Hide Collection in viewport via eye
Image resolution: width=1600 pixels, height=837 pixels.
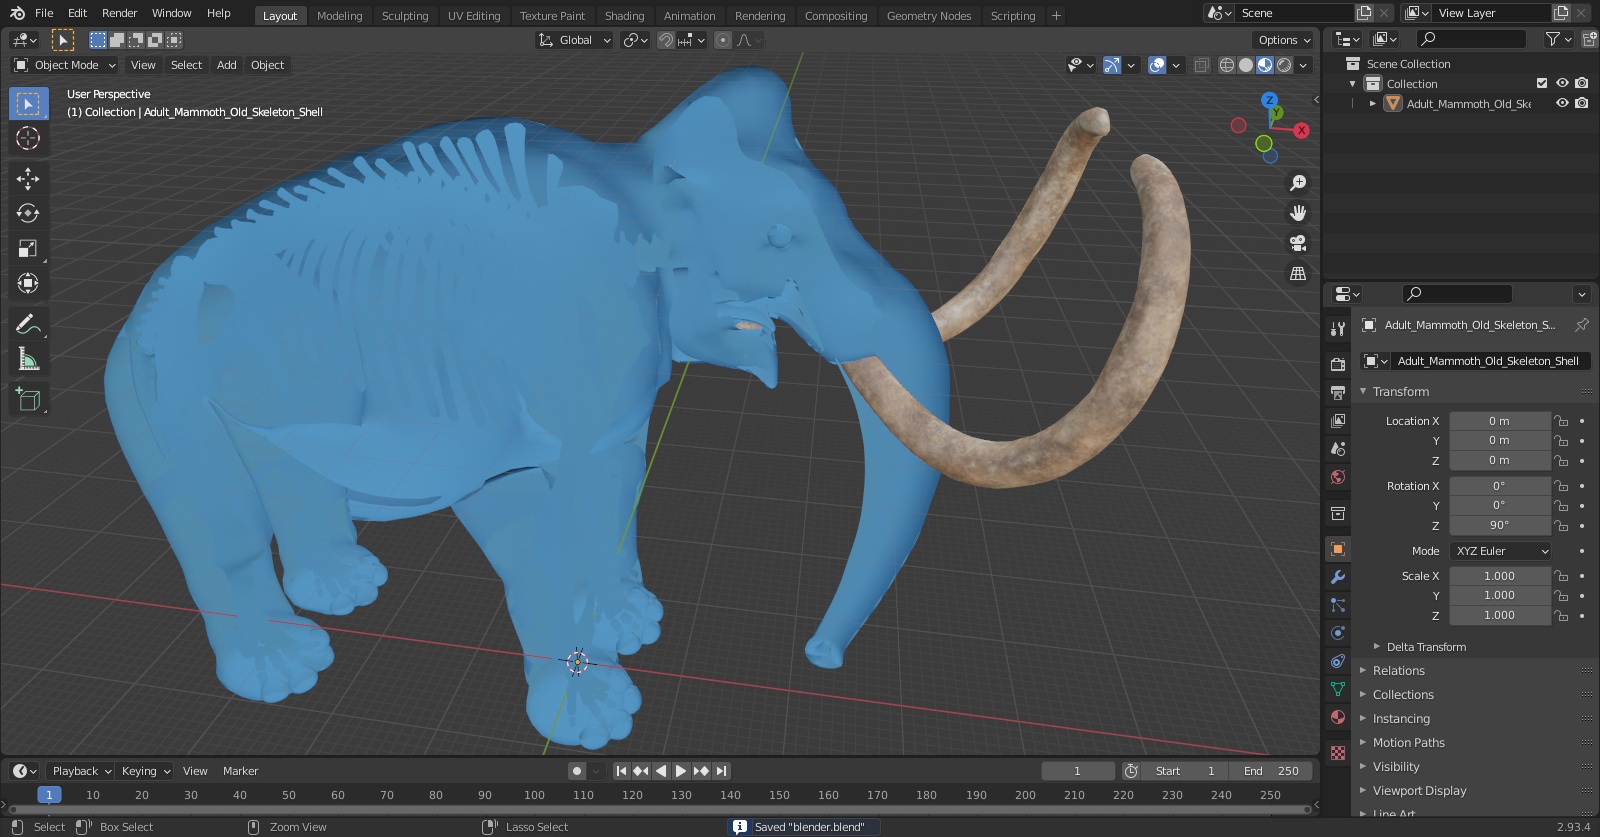(1562, 83)
